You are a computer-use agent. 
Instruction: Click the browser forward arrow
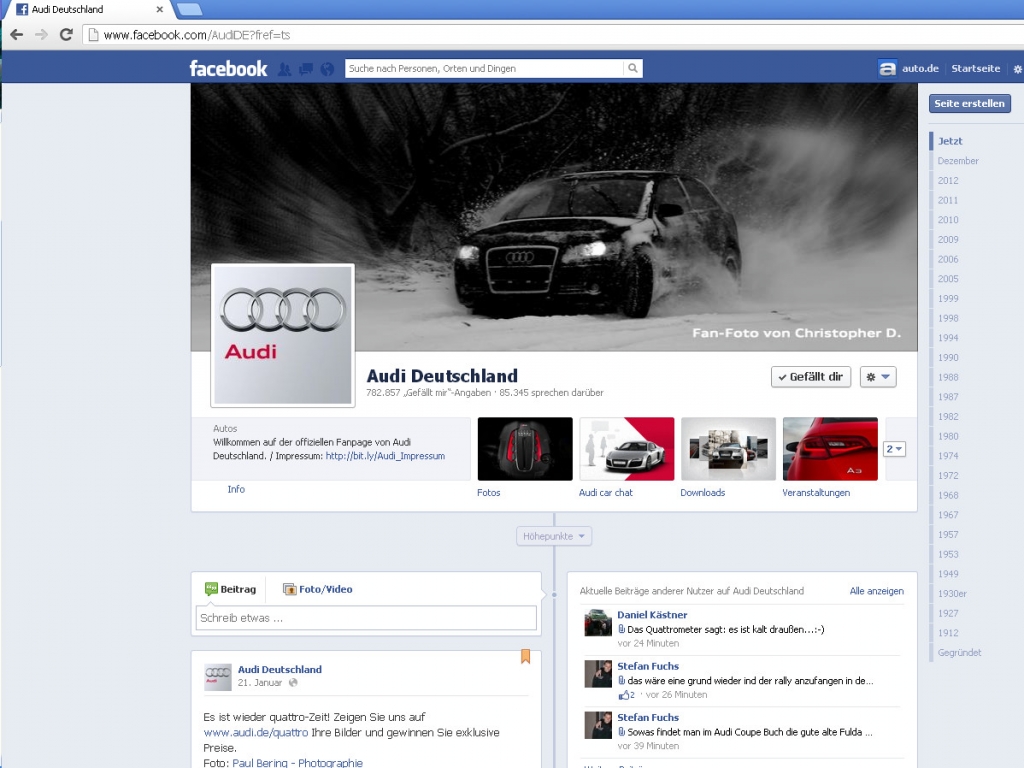[x=41, y=35]
